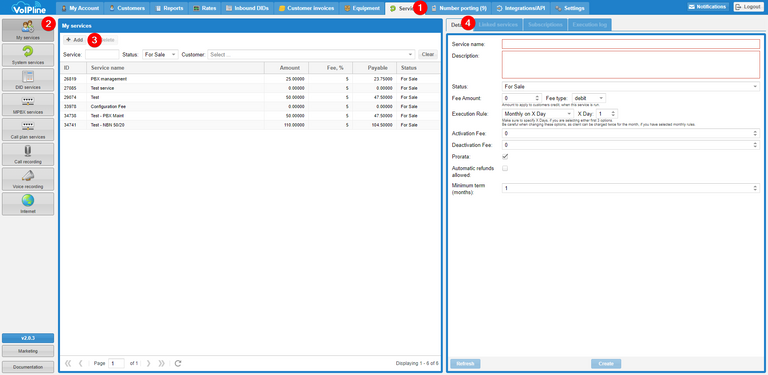Open MPBX services in the sidebar

coord(28,105)
